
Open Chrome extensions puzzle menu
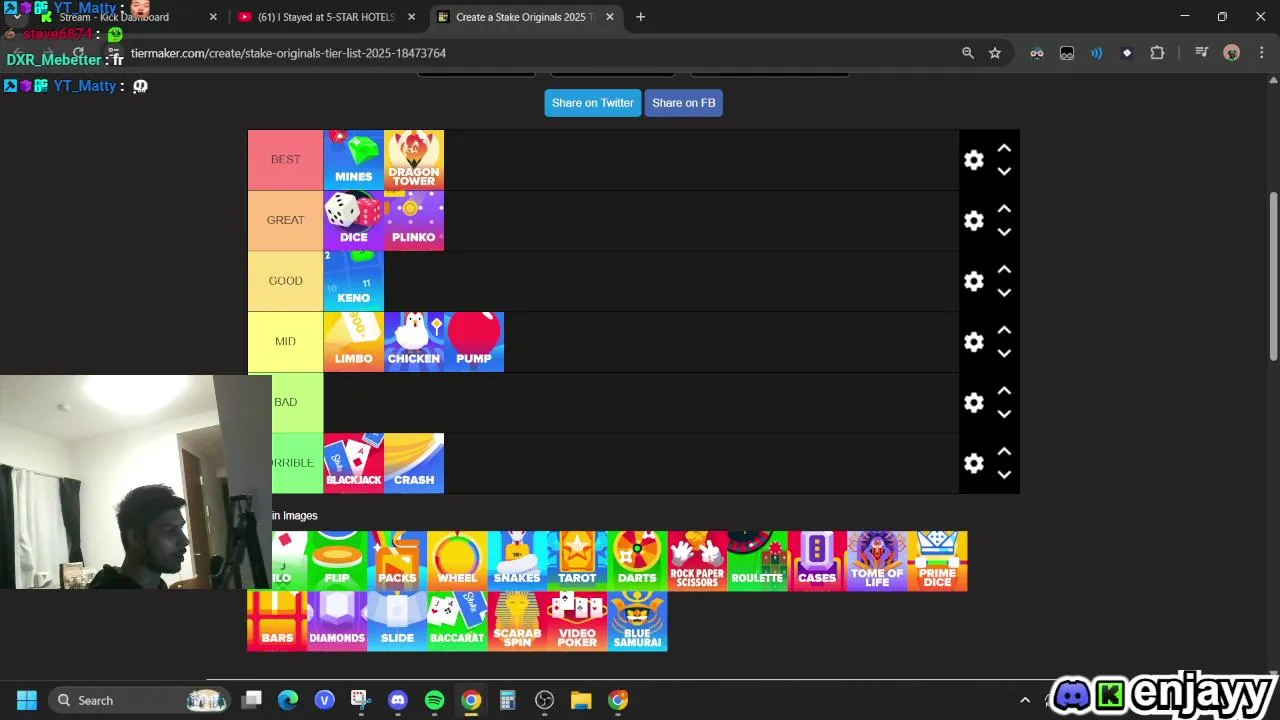click(1157, 53)
